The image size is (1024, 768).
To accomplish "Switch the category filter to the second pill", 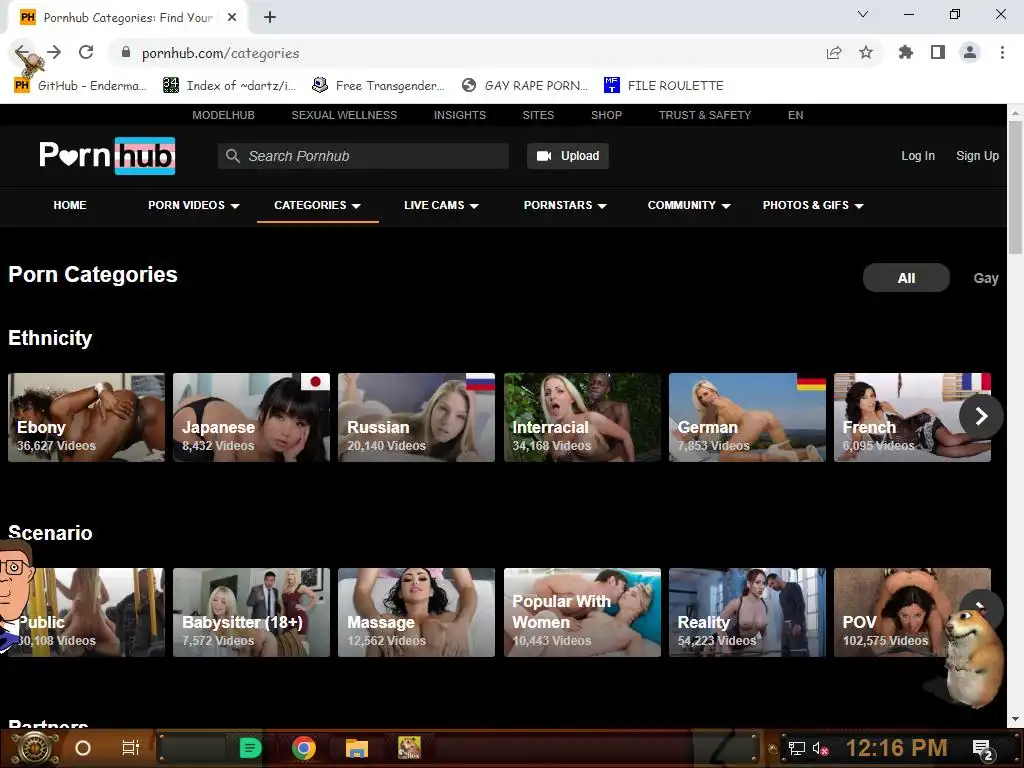I will (985, 278).
